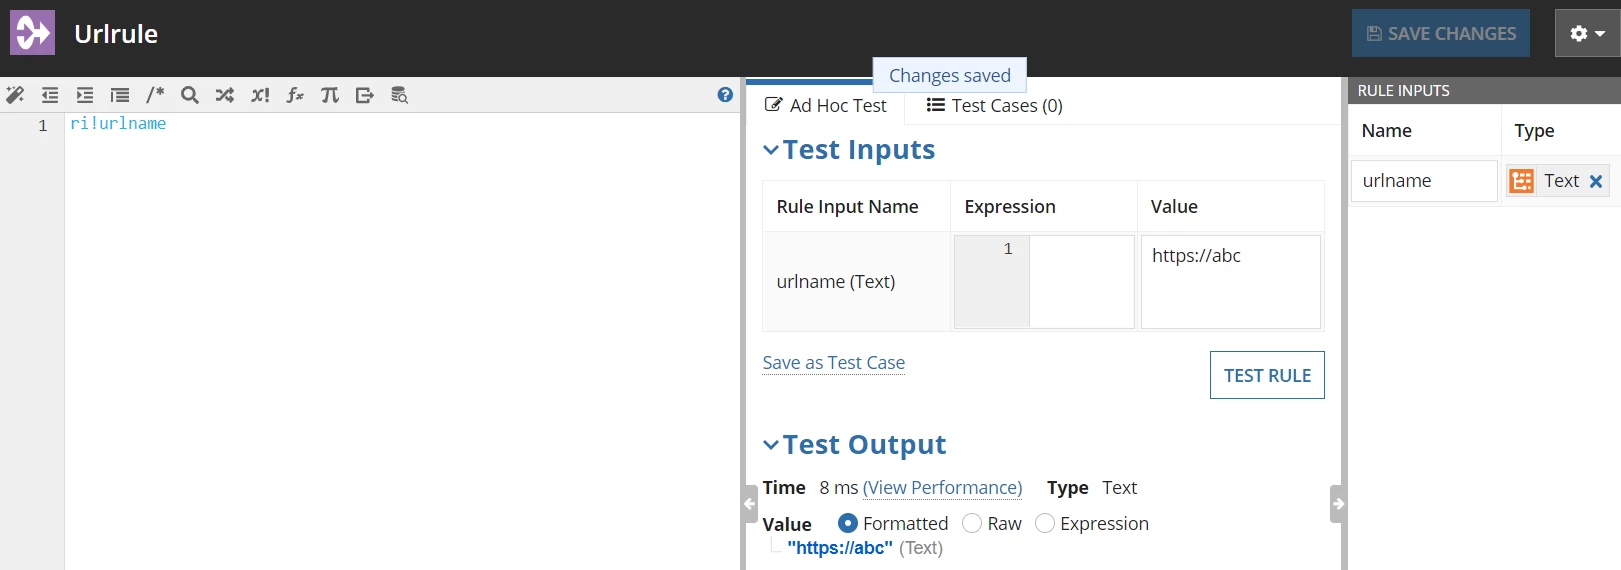This screenshot has height=570, width=1621.
Task: Collapse the Test Inputs section
Action: click(770, 150)
